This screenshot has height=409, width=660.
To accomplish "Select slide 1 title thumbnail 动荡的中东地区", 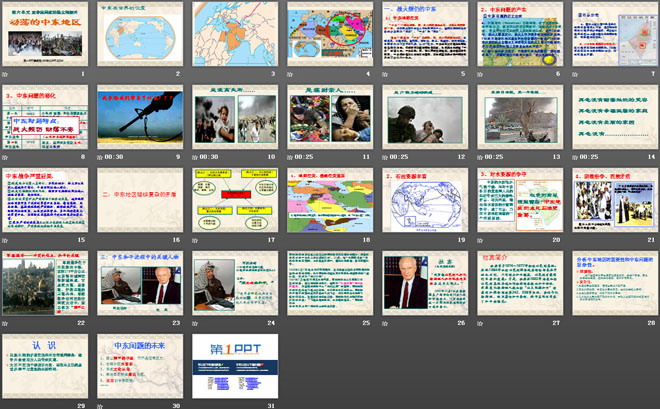I will (45, 34).
